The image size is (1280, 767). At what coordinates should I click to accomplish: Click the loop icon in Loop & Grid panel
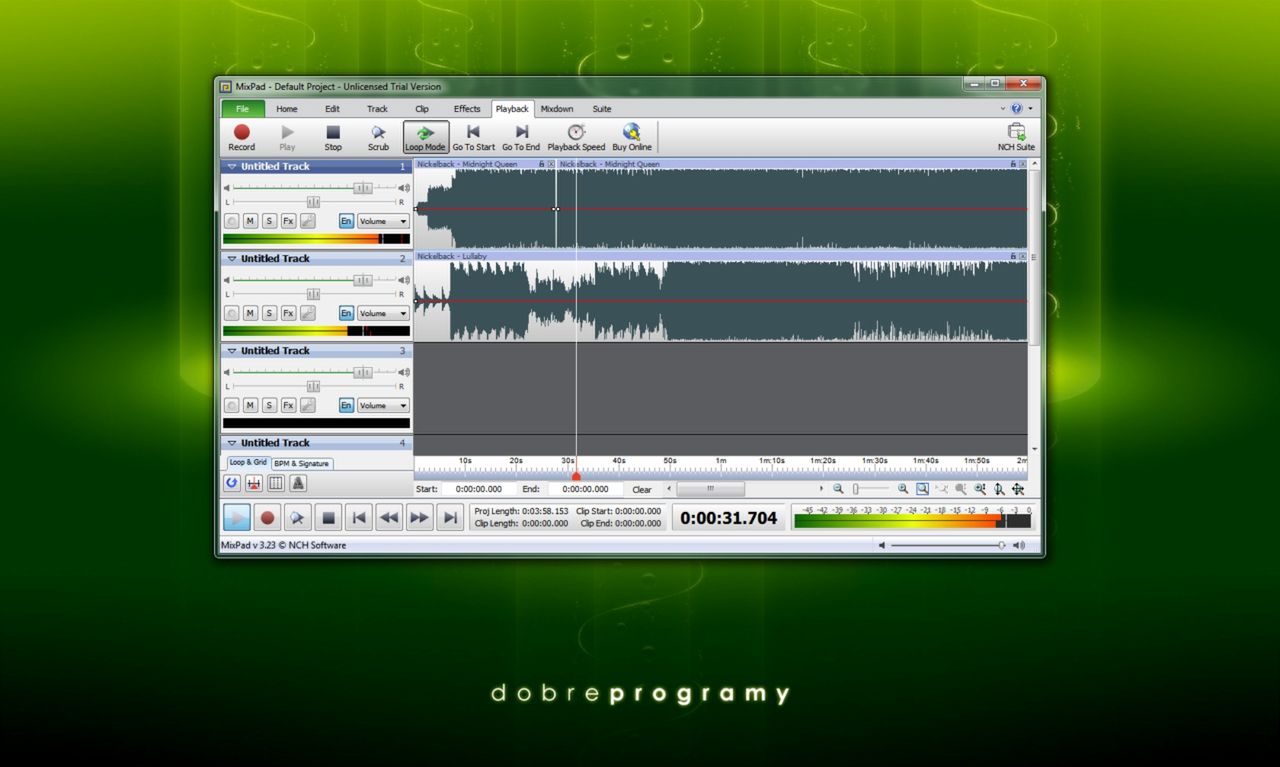coord(232,483)
